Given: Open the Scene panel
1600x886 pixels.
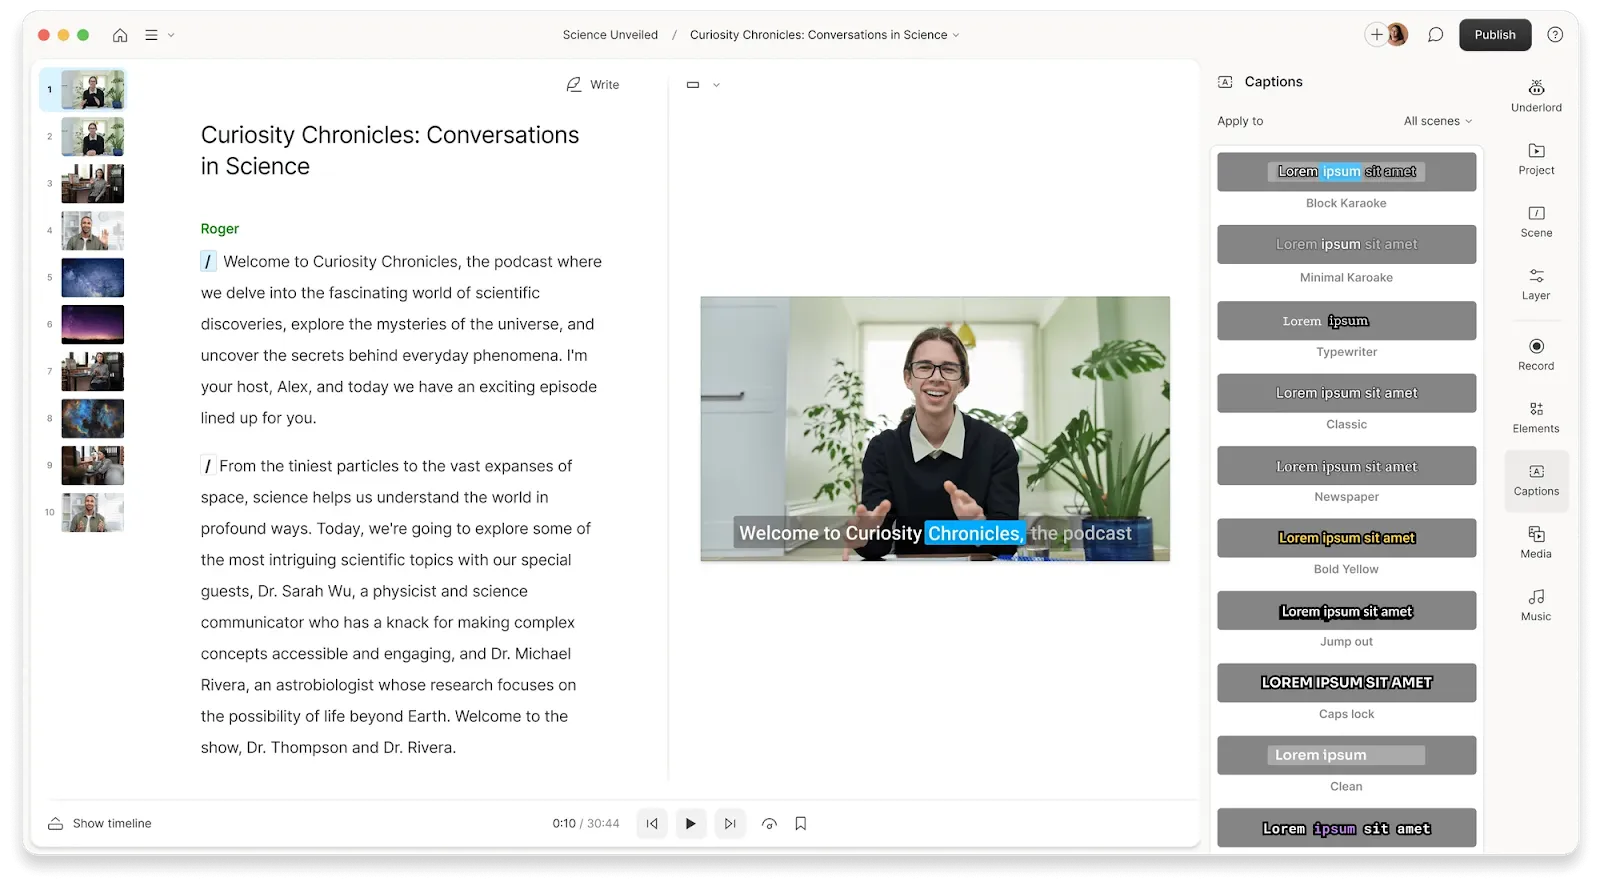Looking at the screenshot, I should click(x=1536, y=222).
